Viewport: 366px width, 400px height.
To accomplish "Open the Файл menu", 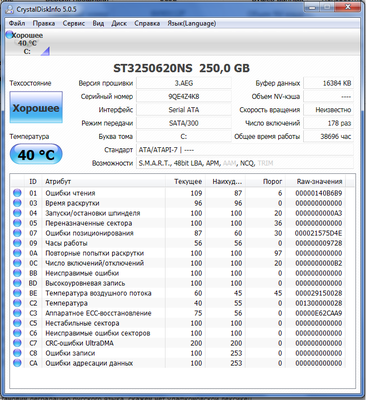I will [17, 23].
